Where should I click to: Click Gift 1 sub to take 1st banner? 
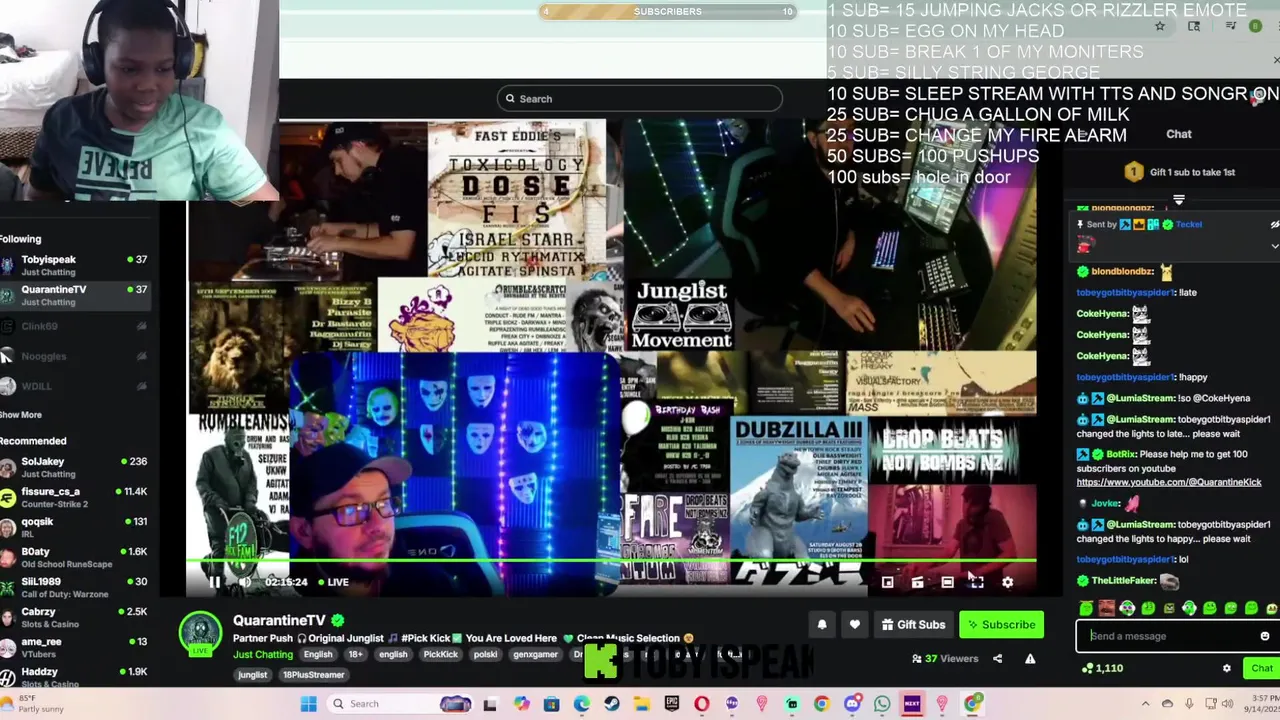click(1180, 172)
